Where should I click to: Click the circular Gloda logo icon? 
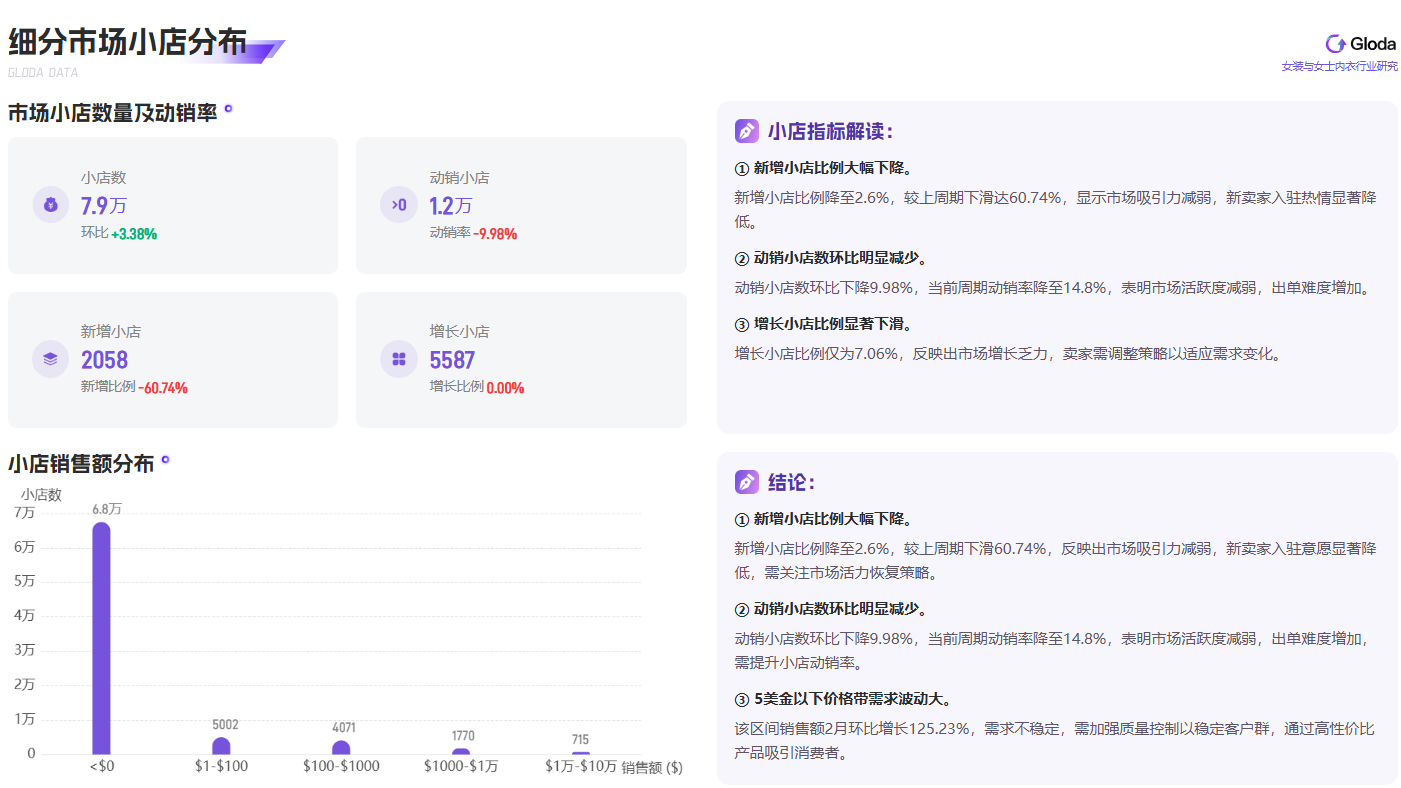1334,43
